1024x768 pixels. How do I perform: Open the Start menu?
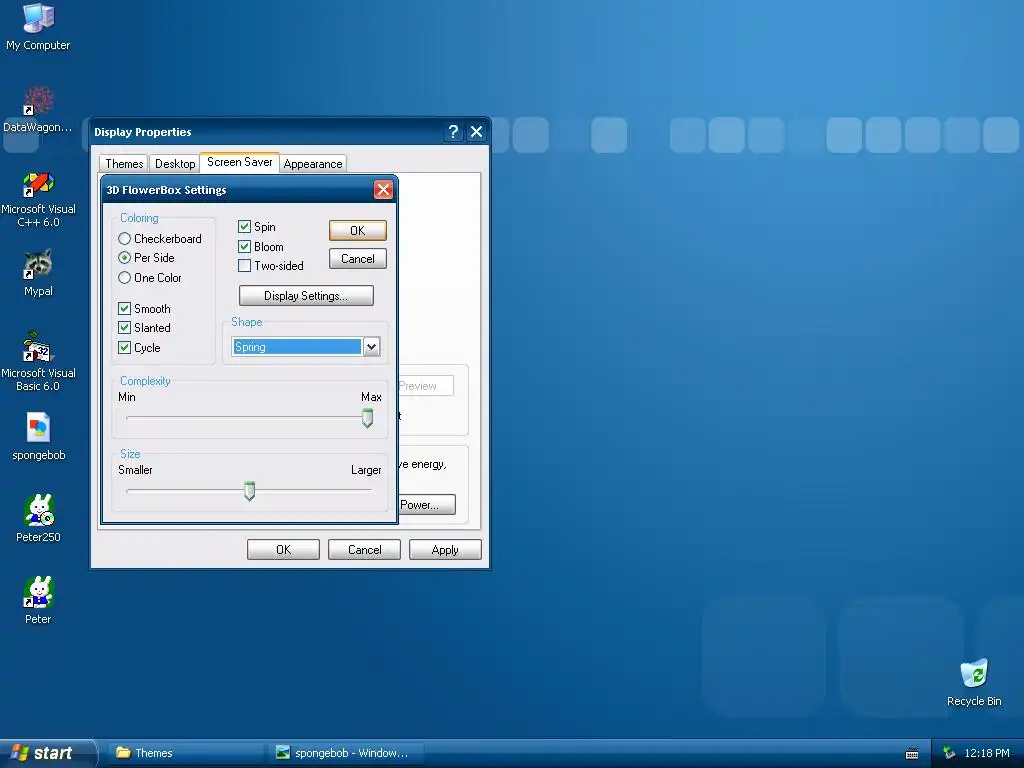pos(47,753)
